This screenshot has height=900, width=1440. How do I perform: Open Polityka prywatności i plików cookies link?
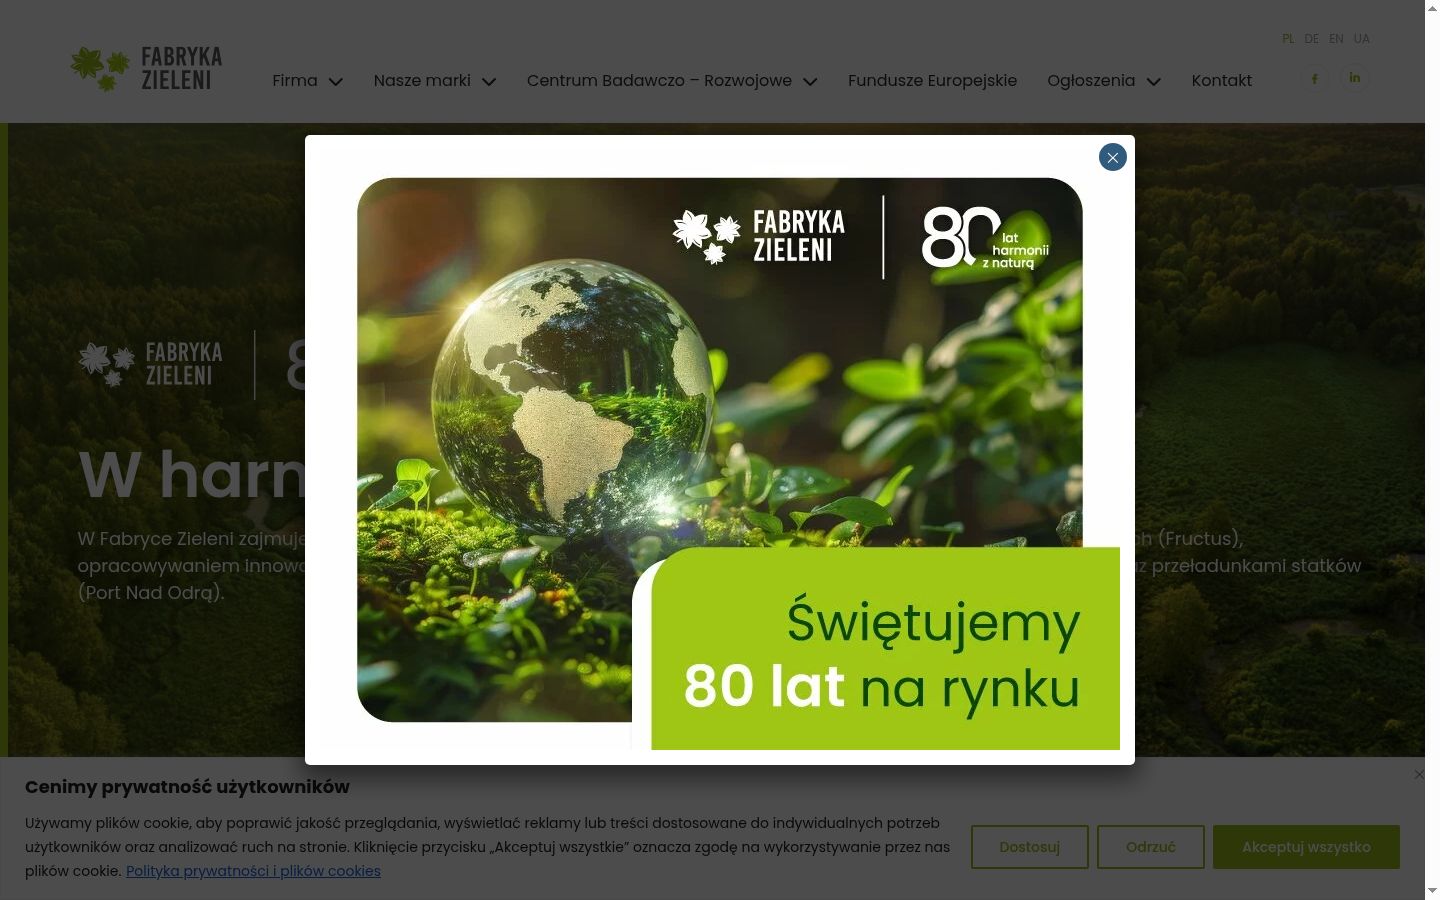[253, 871]
